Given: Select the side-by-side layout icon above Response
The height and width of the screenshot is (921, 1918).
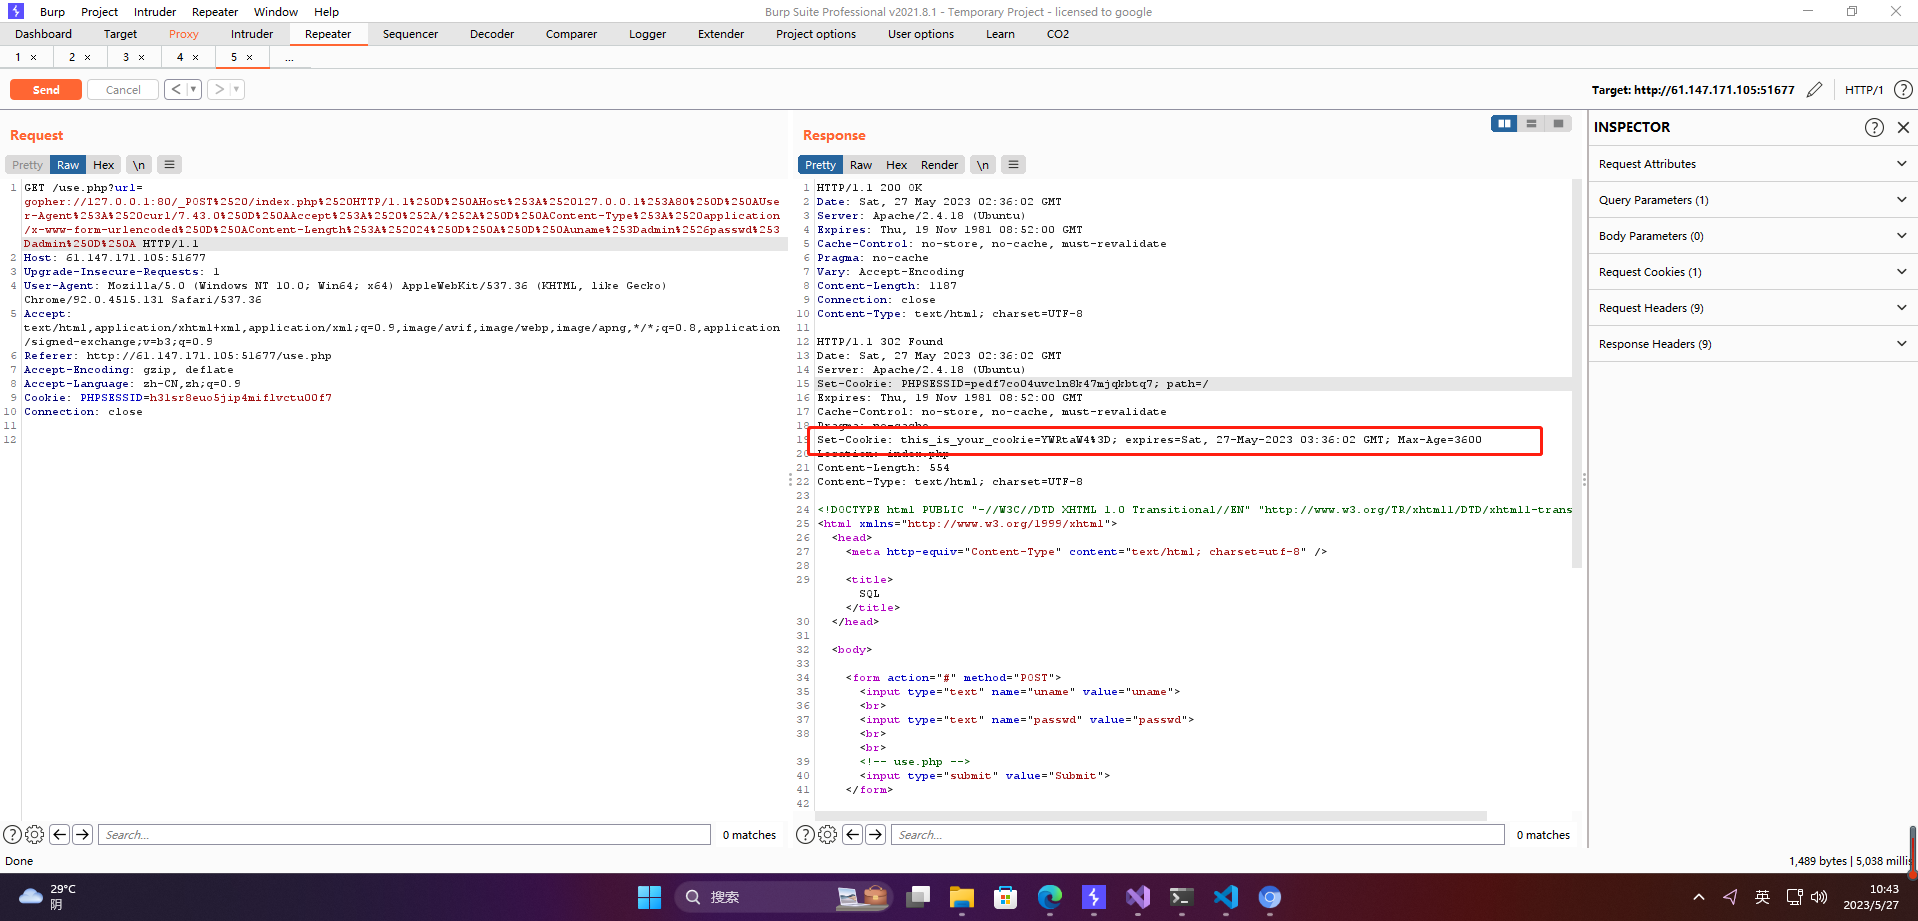Looking at the screenshot, I should pos(1505,123).
